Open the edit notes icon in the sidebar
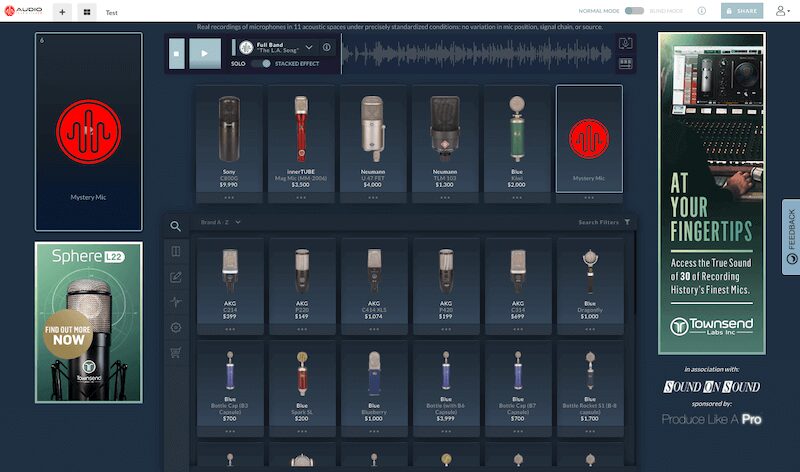Viewport: 800px width, 472px height. [x=176, y=277]
